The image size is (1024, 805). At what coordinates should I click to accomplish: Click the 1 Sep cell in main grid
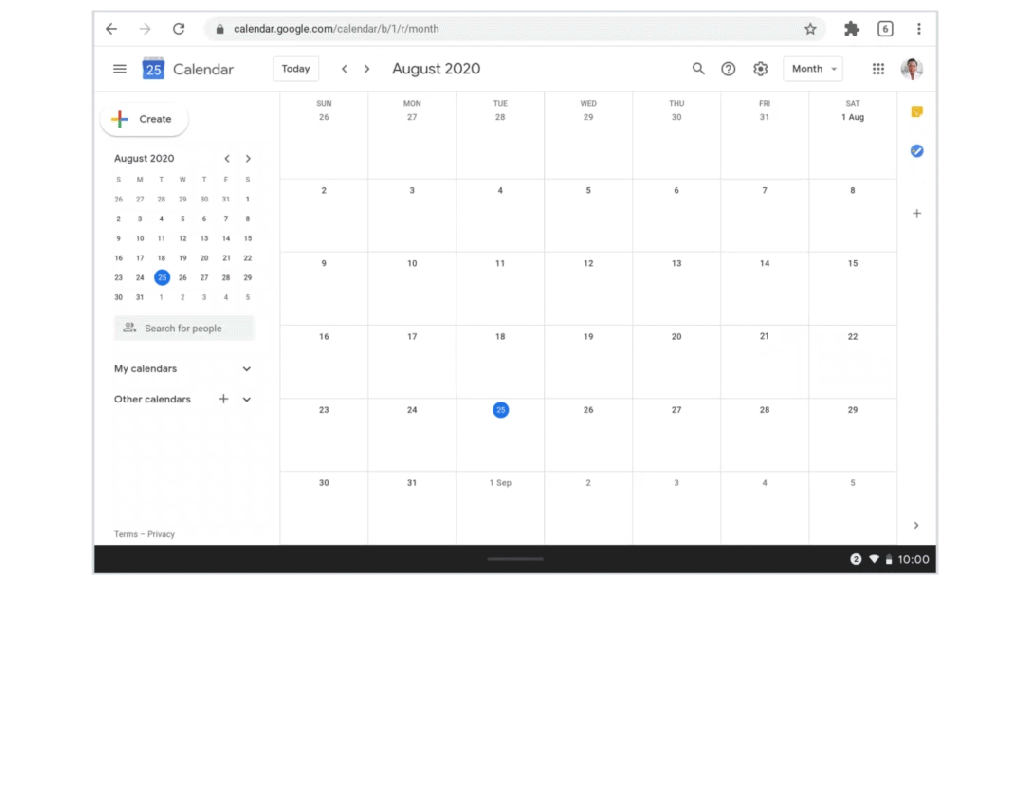(x=500, y=483)
